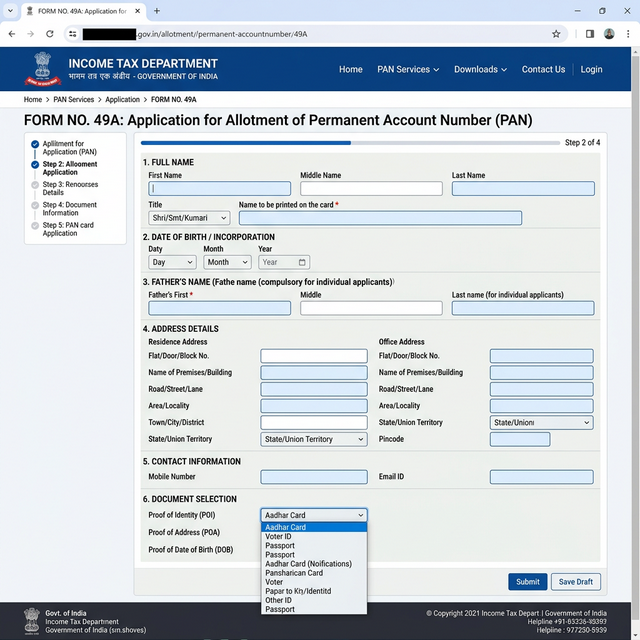This screenshot has width=640, height=640.
Task: Click the Father's Last name field
Action: point(523,308)
